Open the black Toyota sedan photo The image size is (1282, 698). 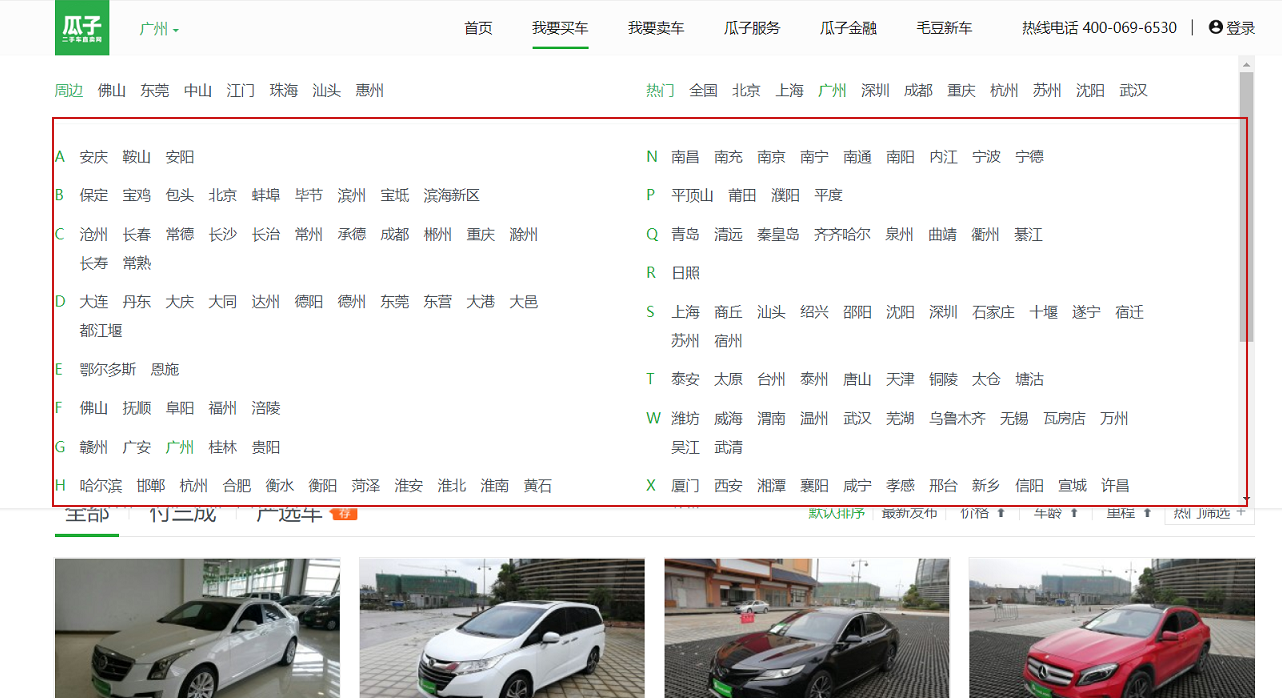pyautogui.click(x=807, y=628)
